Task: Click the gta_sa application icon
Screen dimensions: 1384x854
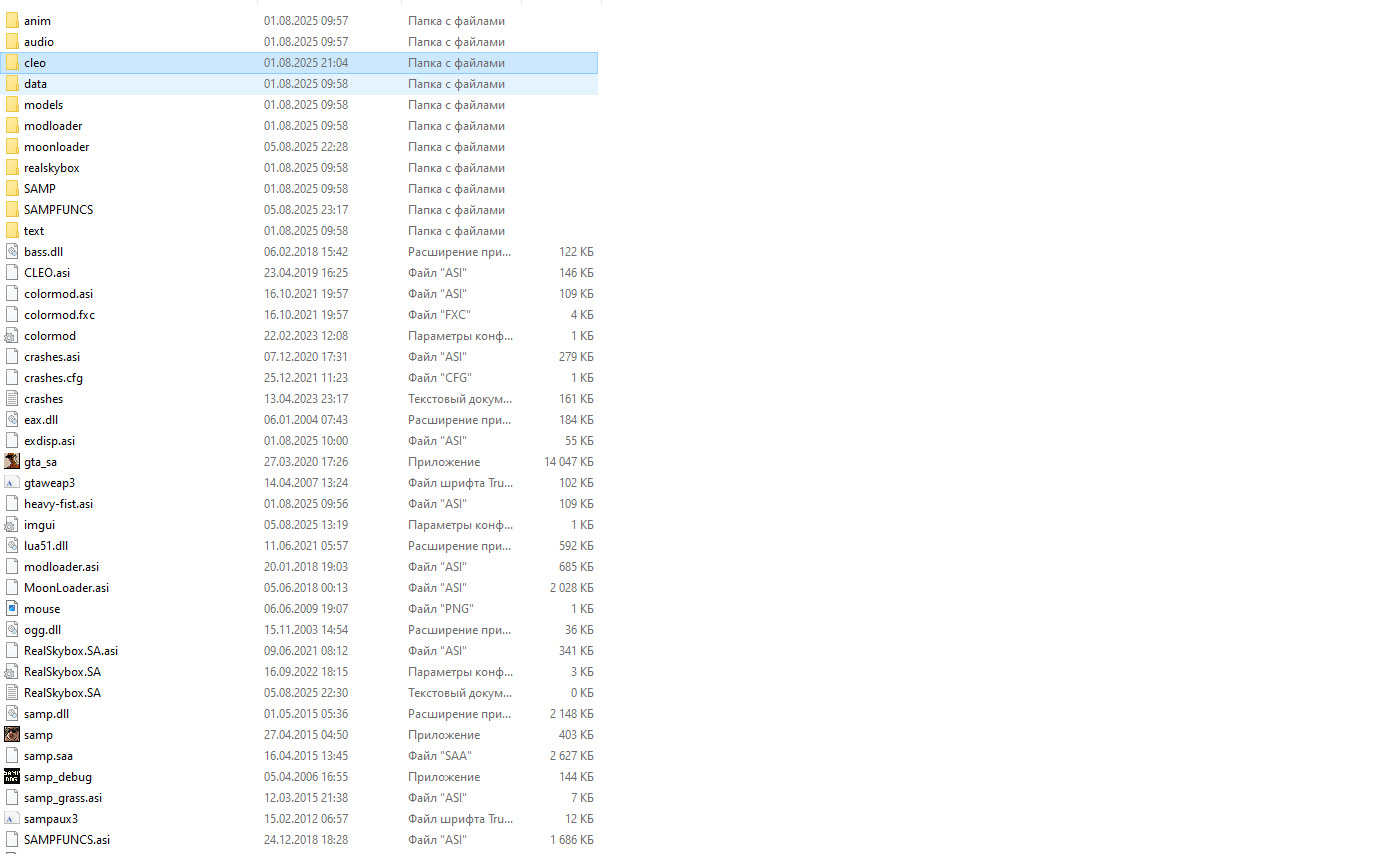Action: [x=12, y=462]
